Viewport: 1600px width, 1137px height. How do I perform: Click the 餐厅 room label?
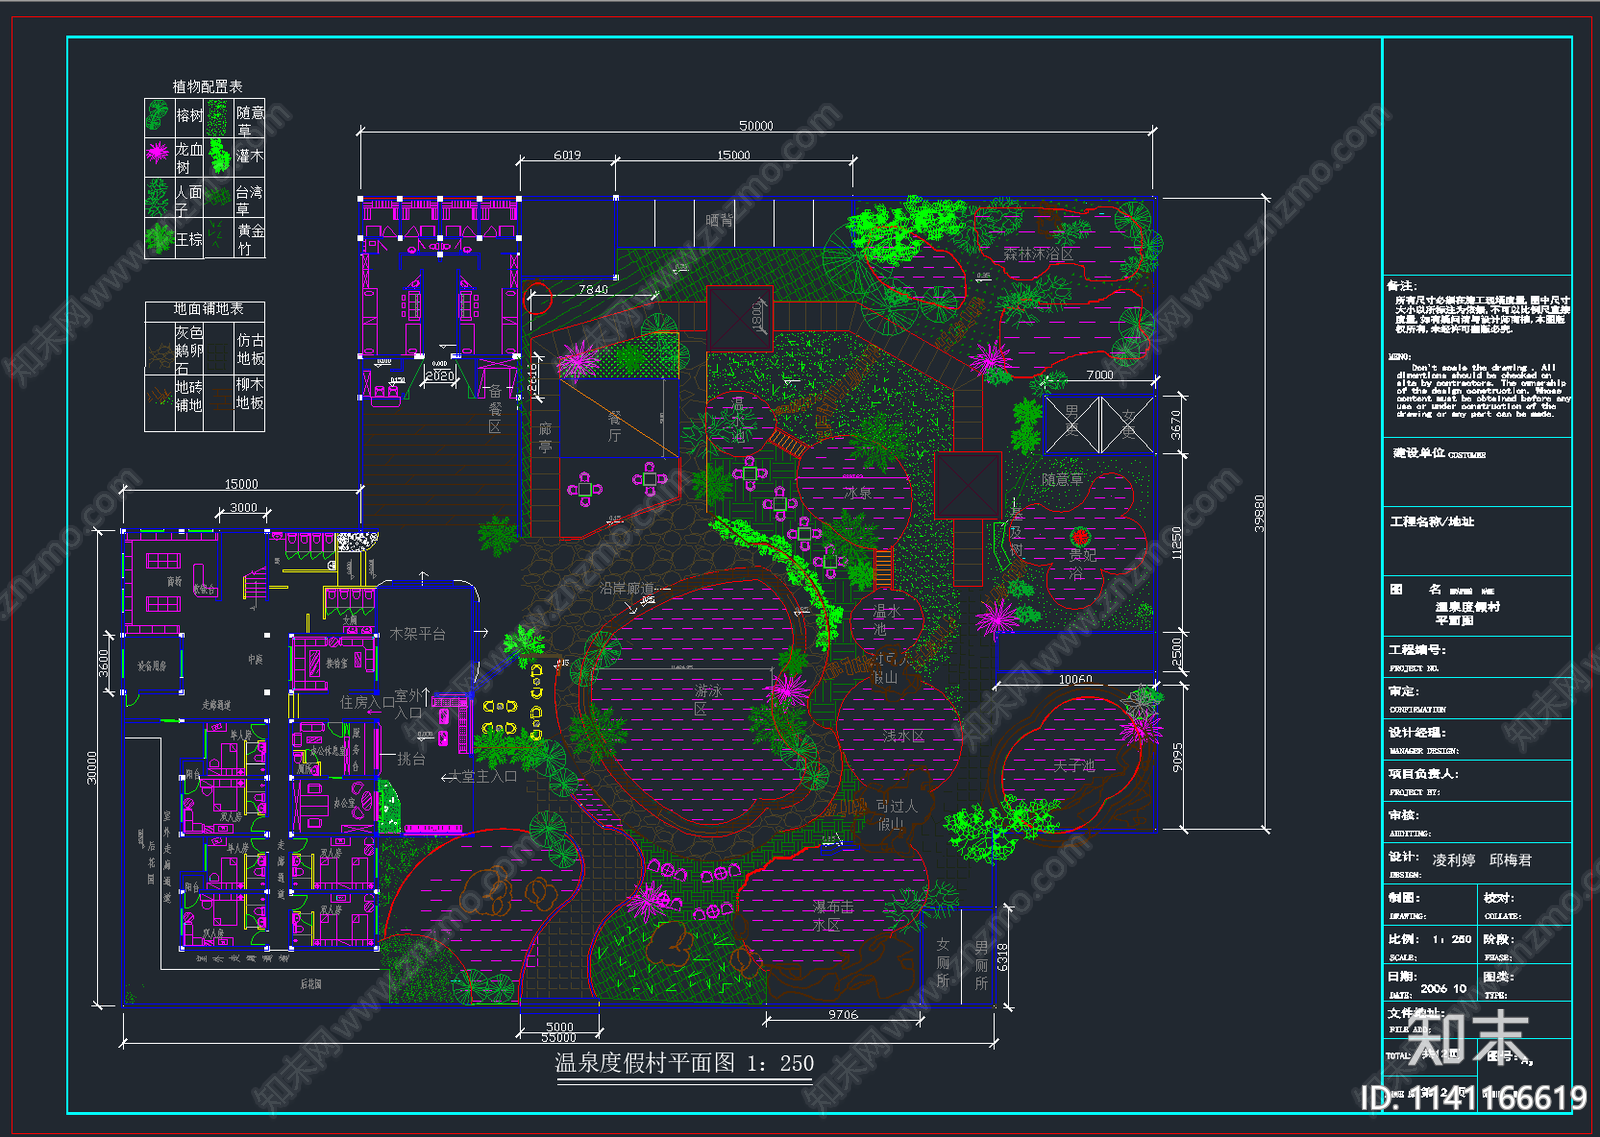coord(614,427)
